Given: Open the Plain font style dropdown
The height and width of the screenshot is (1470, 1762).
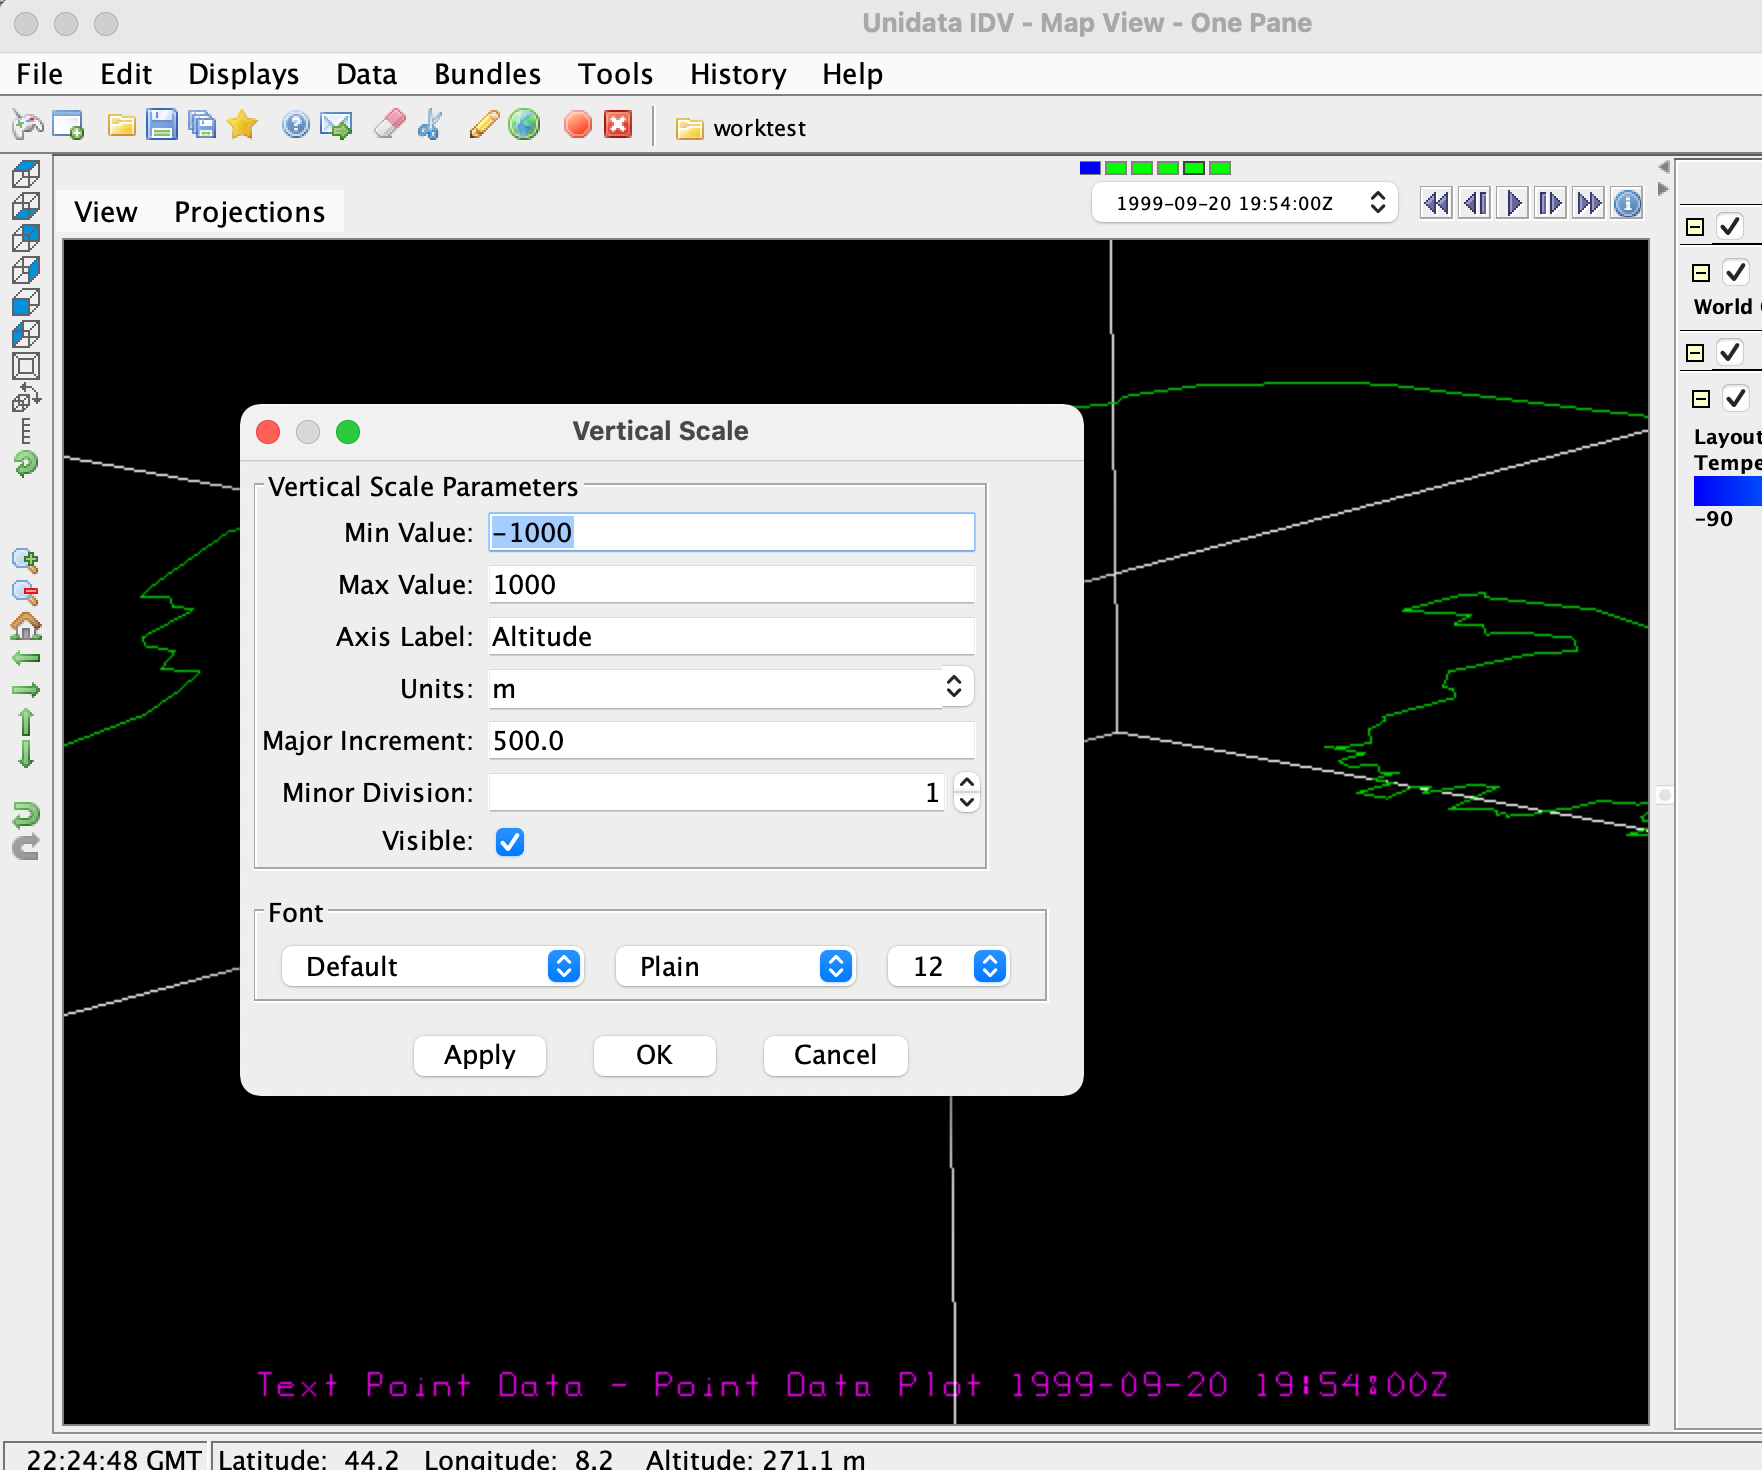Looking at the screenshot, I should [735, 967].
